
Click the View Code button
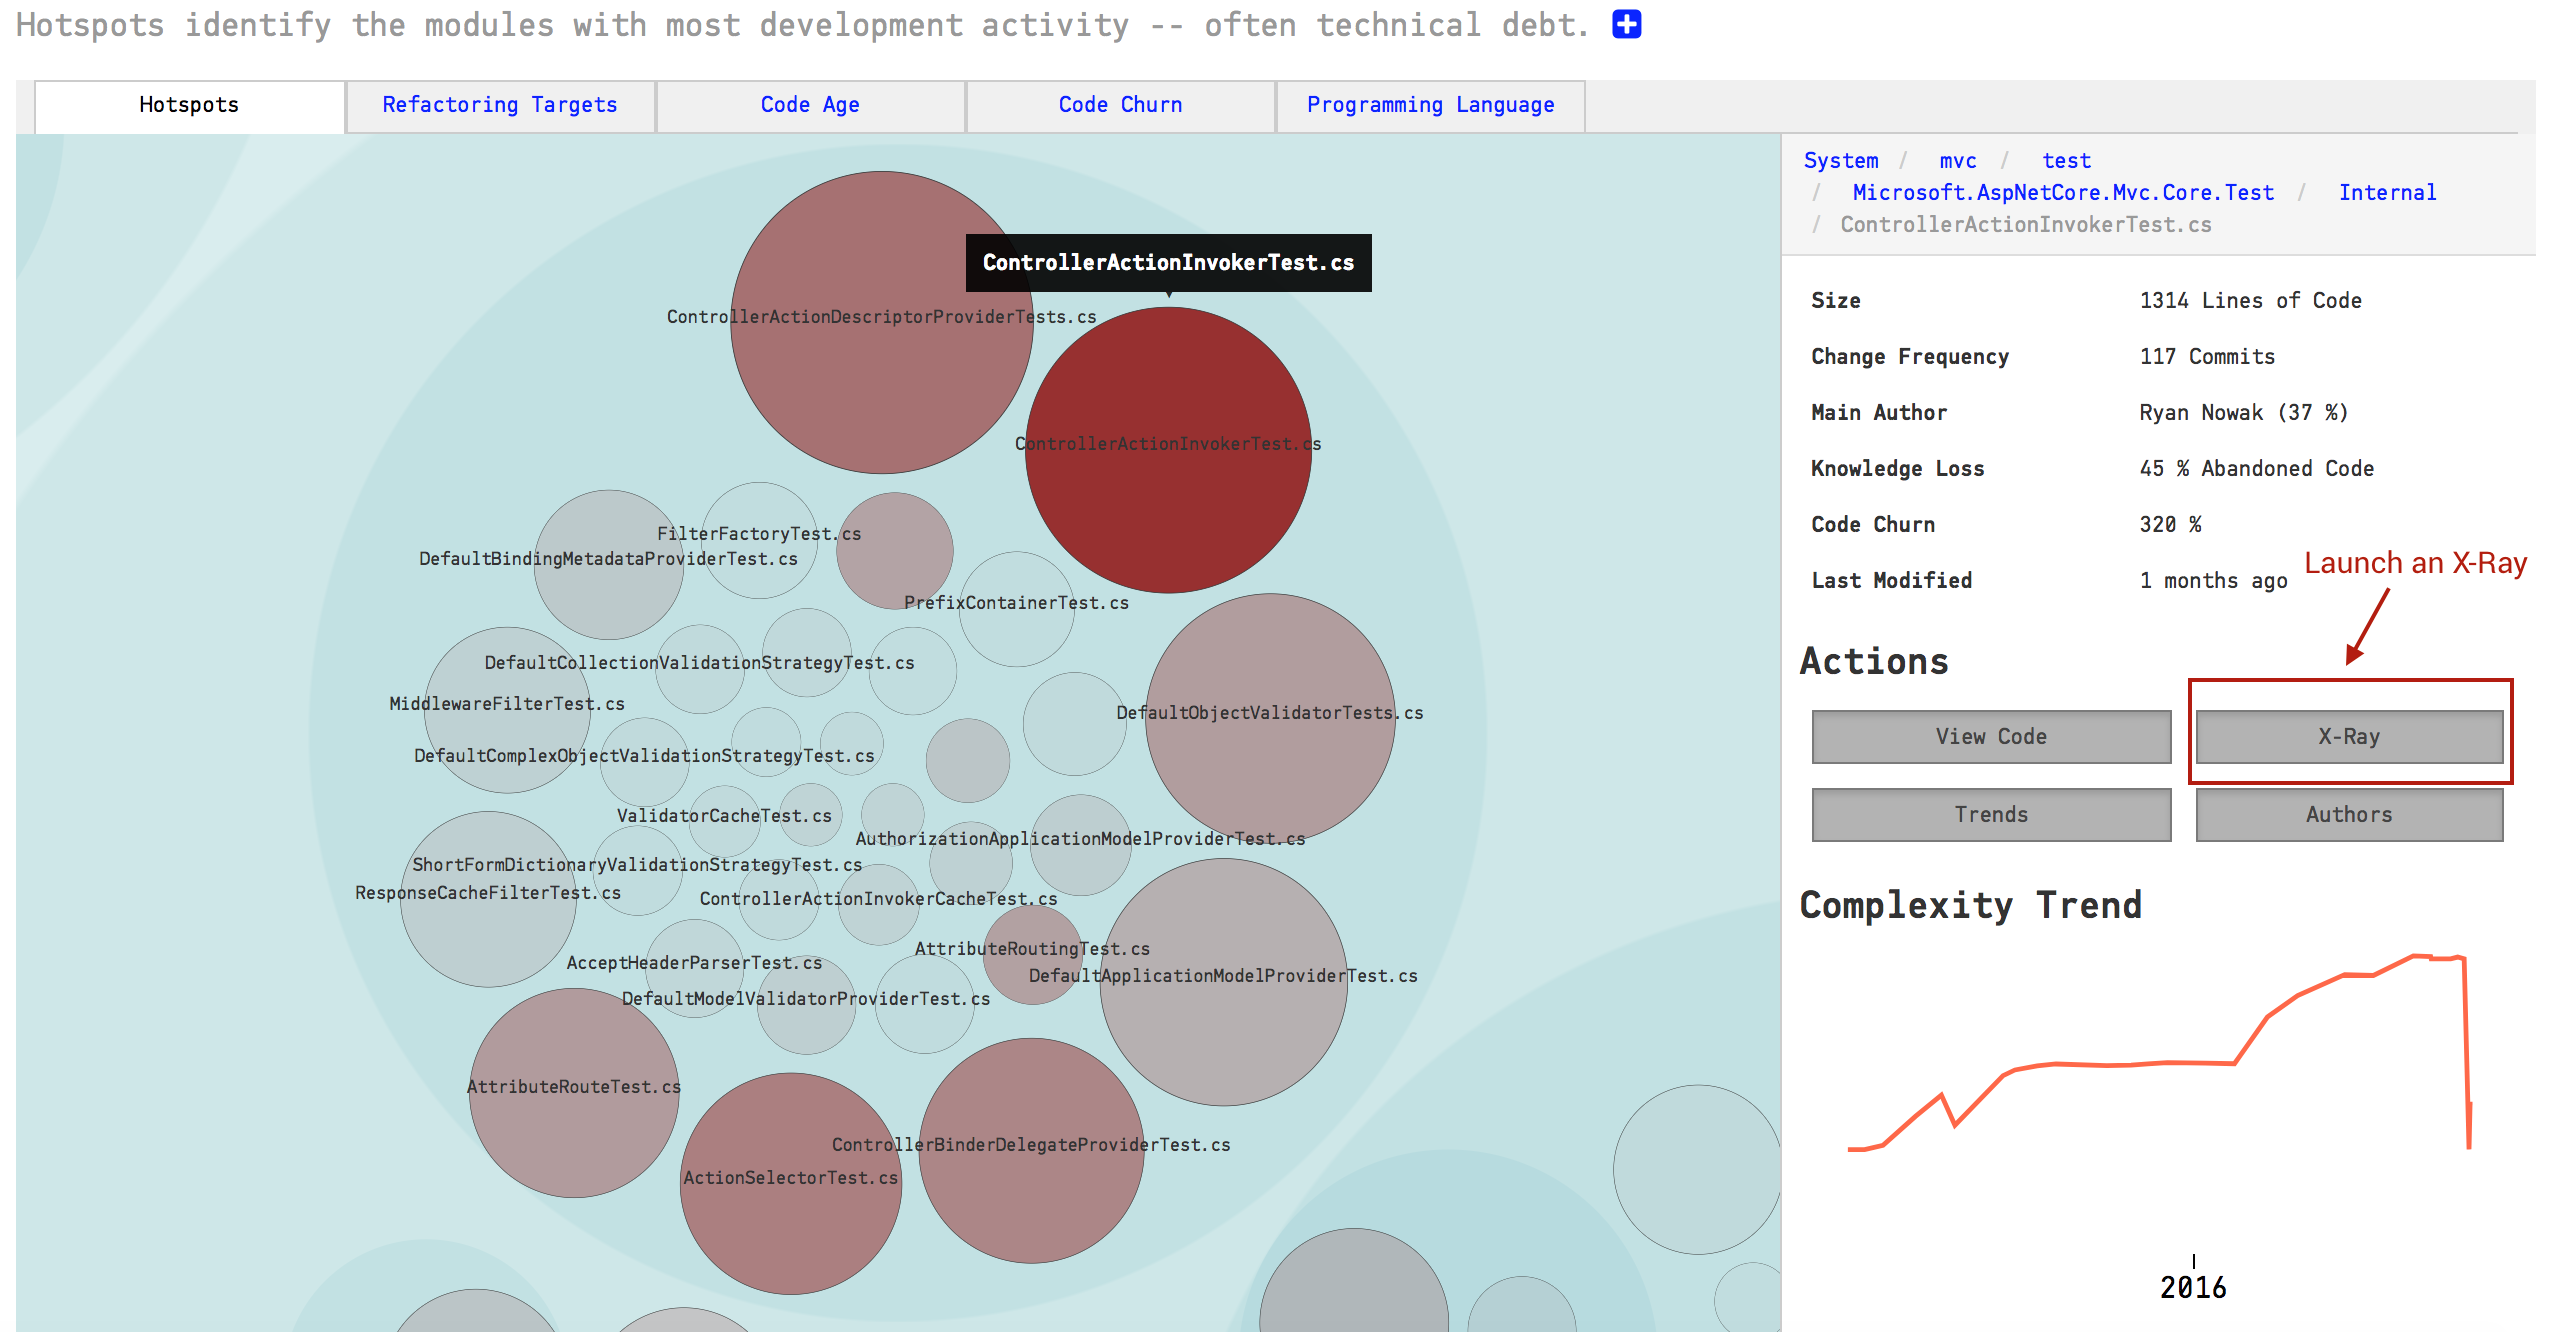pyautogui.click(x=1991, y=737)
